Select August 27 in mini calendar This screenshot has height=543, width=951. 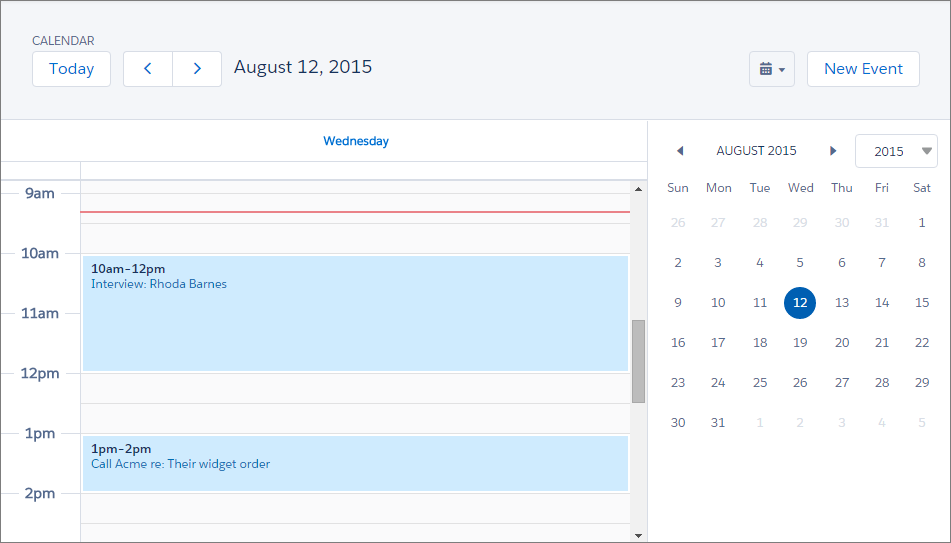coord(842,383)
